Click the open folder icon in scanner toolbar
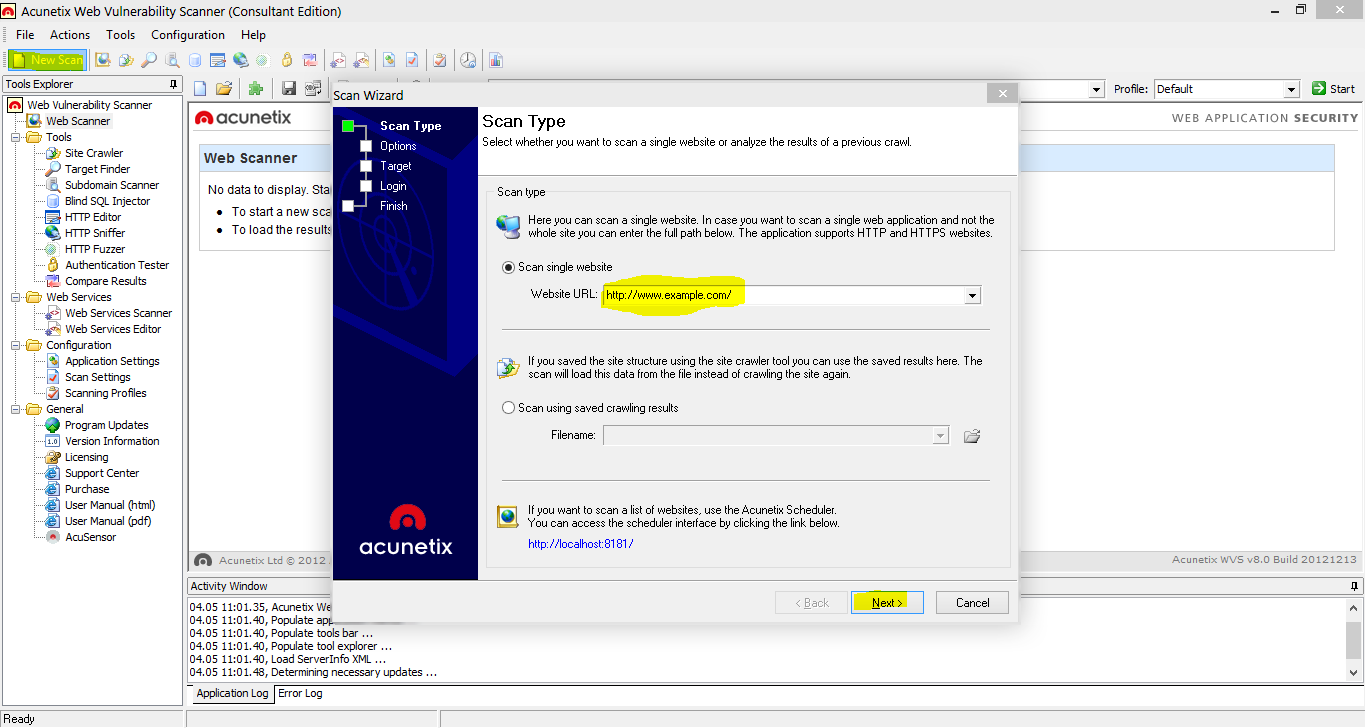1365x728 pixels. click(x=224, y=89)
